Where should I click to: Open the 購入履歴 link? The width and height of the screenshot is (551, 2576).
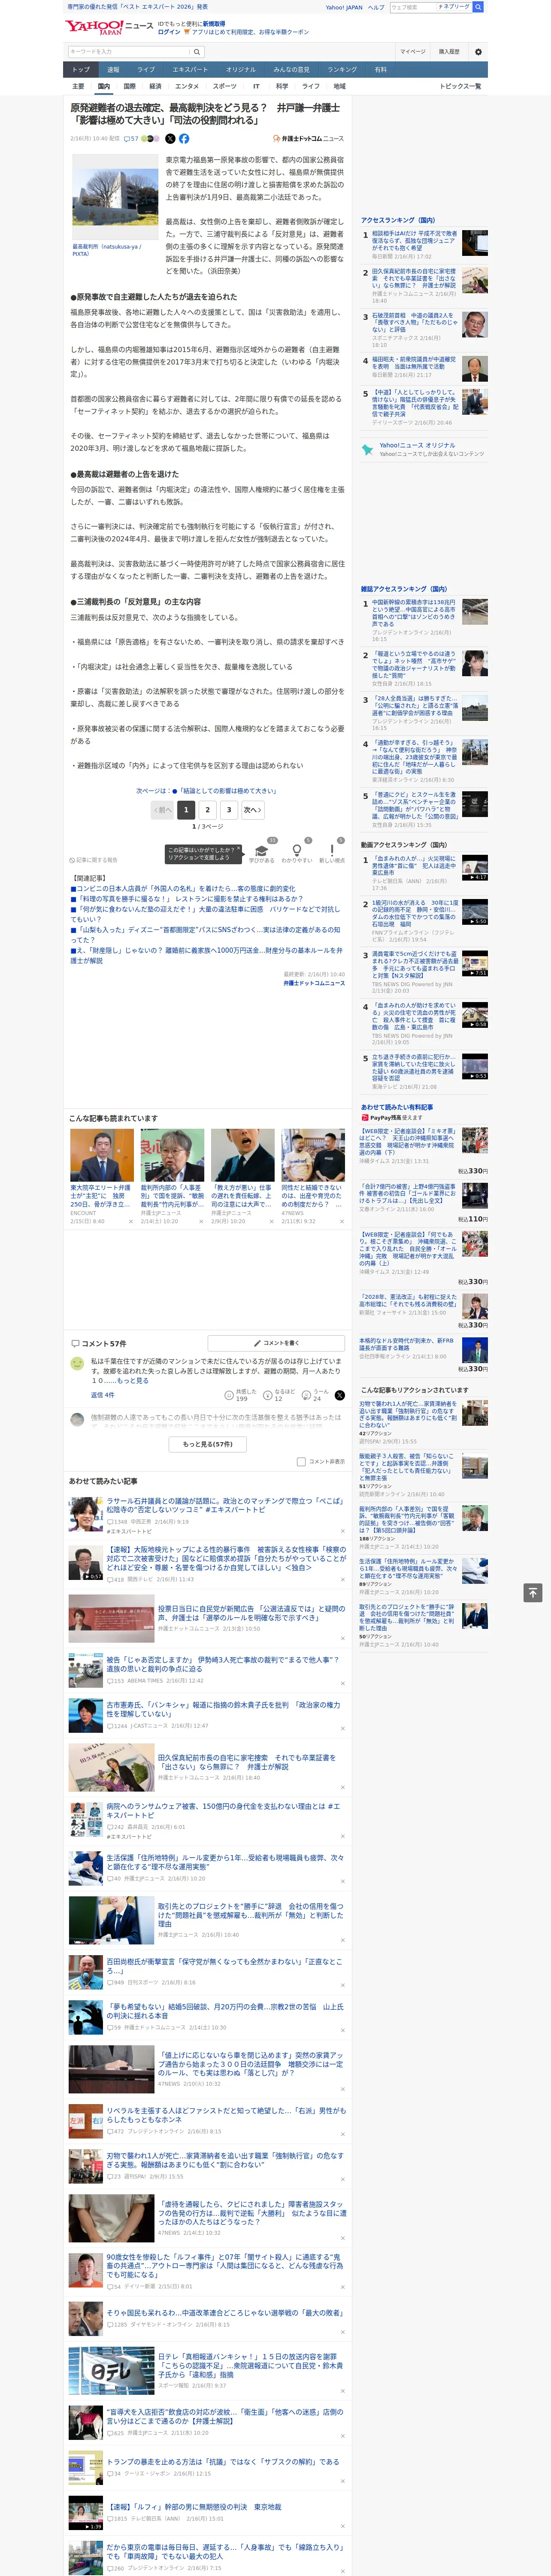pyautogui.click(x=449, y=52)
